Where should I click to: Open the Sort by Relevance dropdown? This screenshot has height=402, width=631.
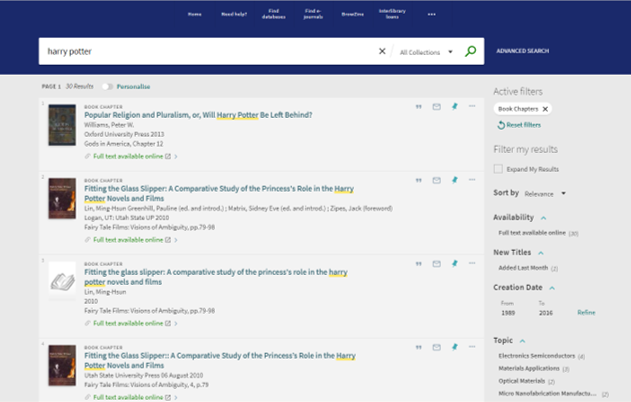pyautogui.click(x=546, y=193)
